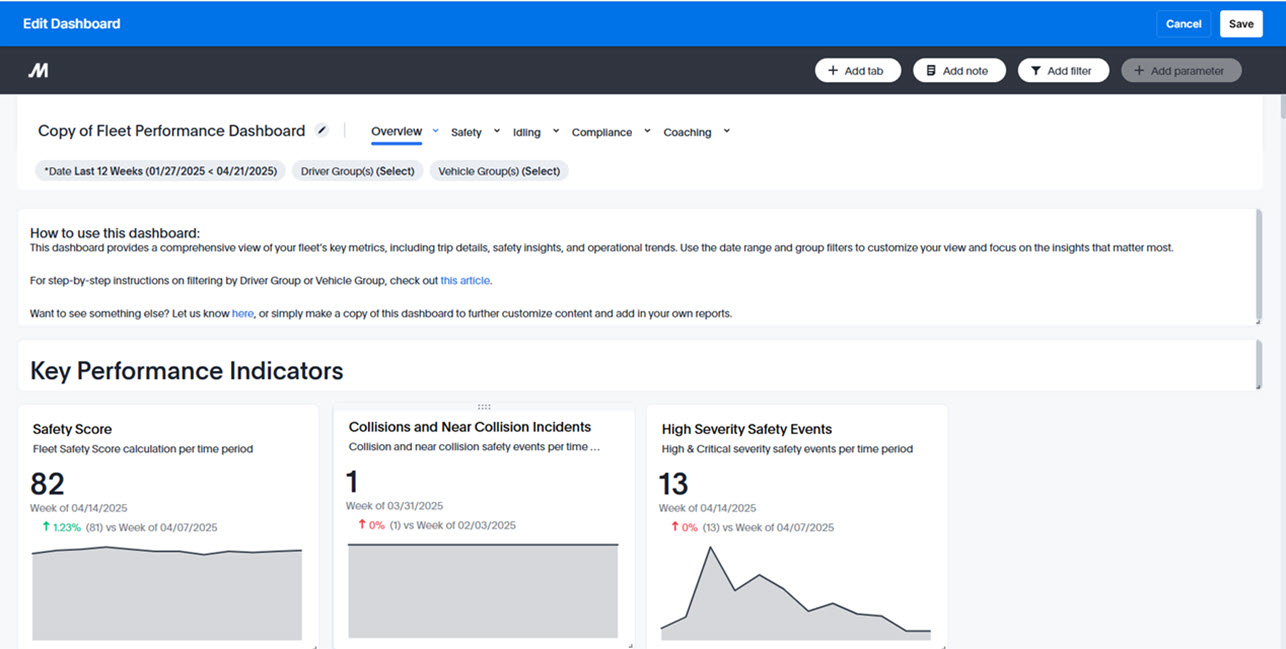The width and height of the screenshot is (1286, 649).
Task: Click the Motive logo icon
Action: tap(38, 70)
